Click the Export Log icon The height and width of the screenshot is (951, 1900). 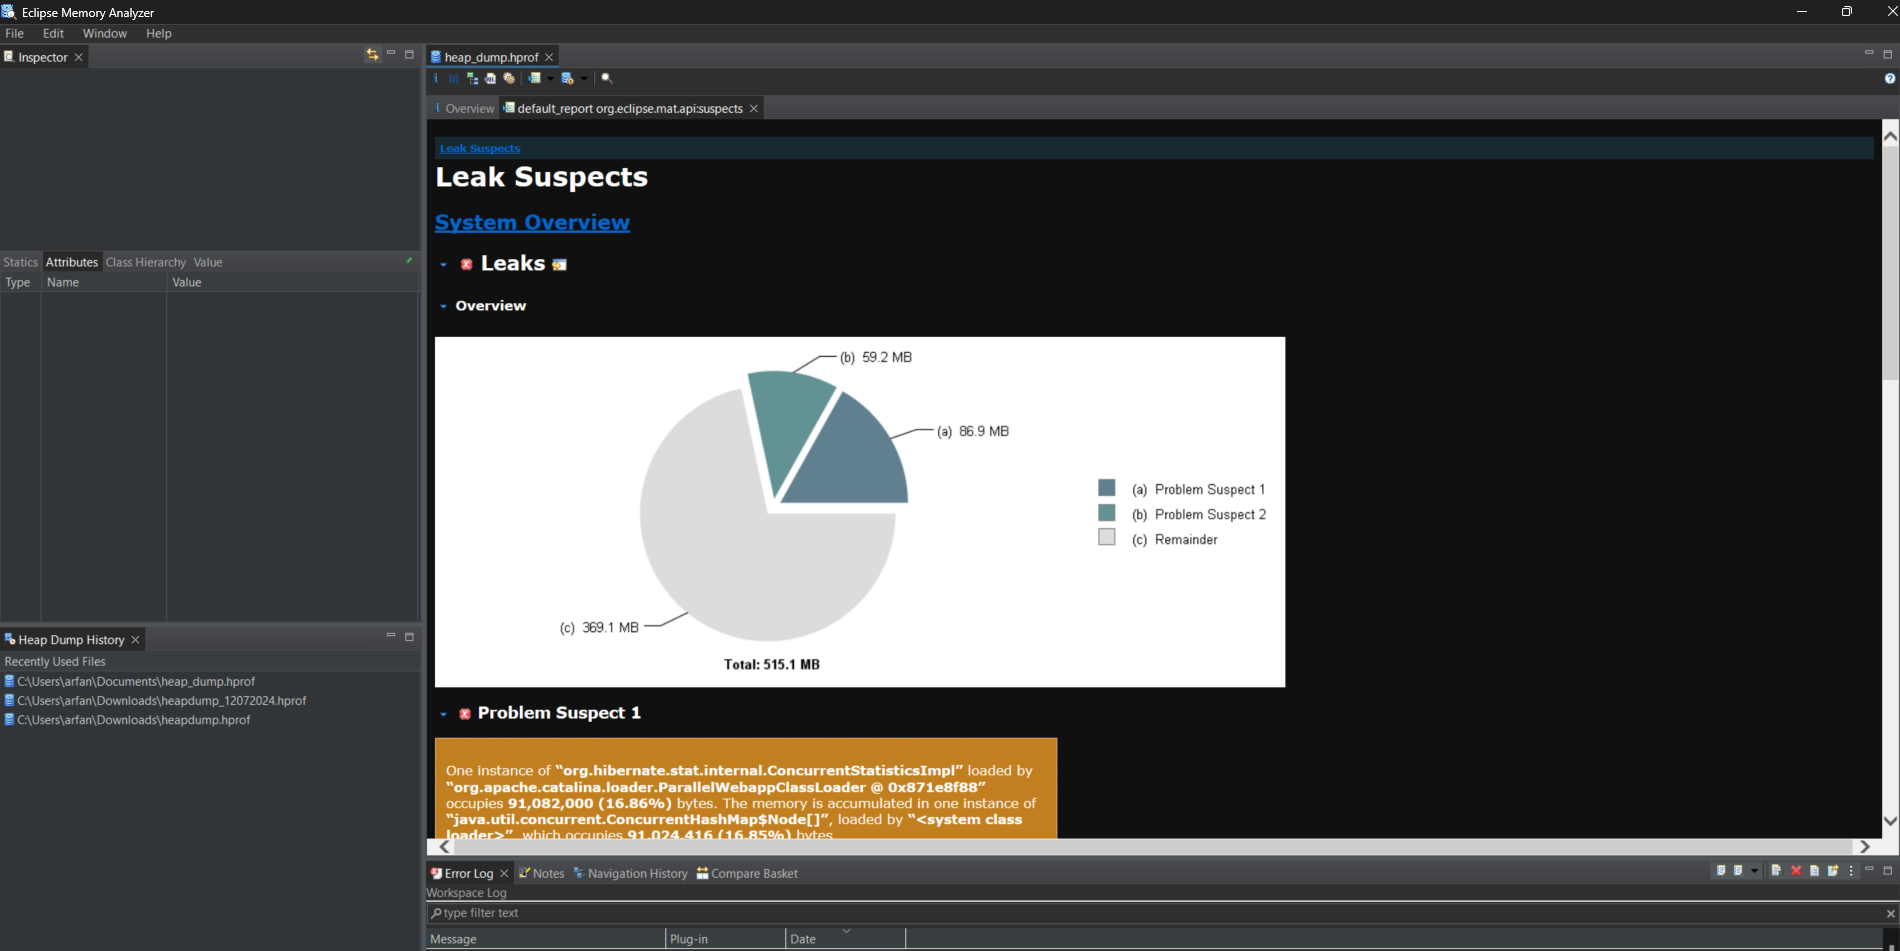click(x=1720, y=870)
